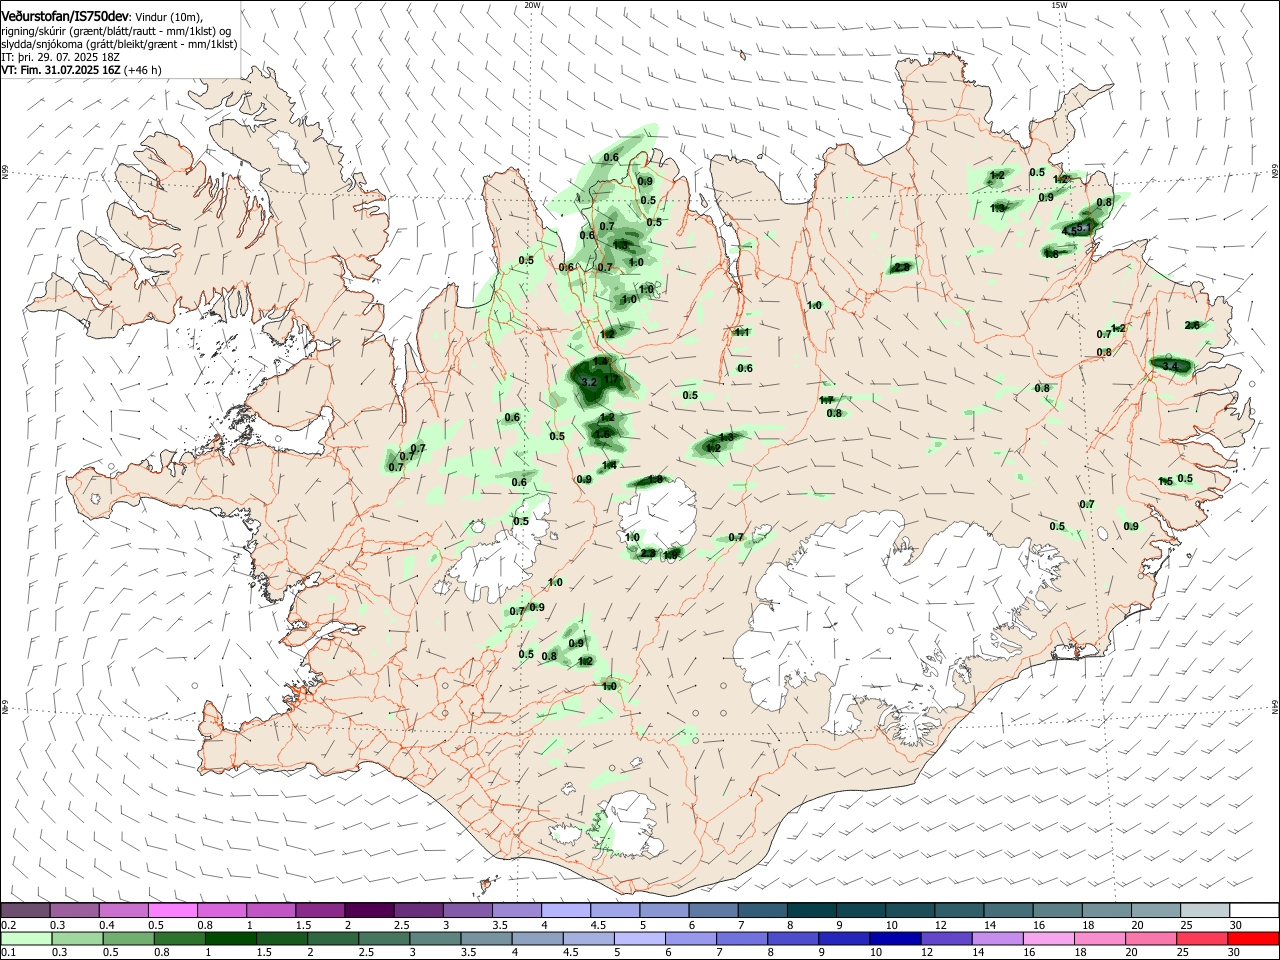Image resolution: width=1280 pixels, height=960 pixels.
Task: Select upper-row pink swatch between 0.5 and 0.8
Action: click(x=172, y=911)
